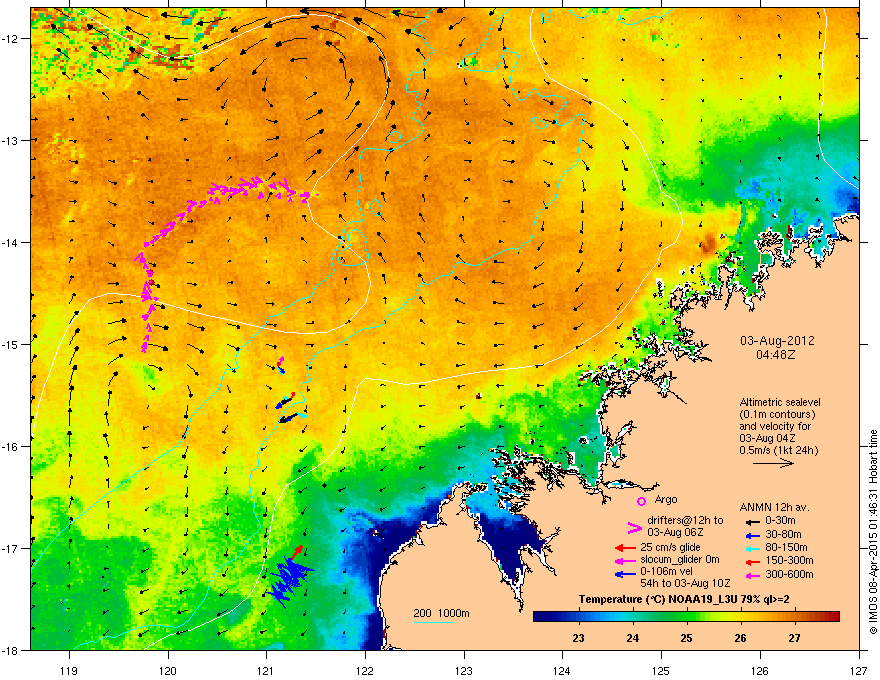Click the 'Altimetric sealevel' caption line
The image size is (880, 680).
[x=780, y=402]
